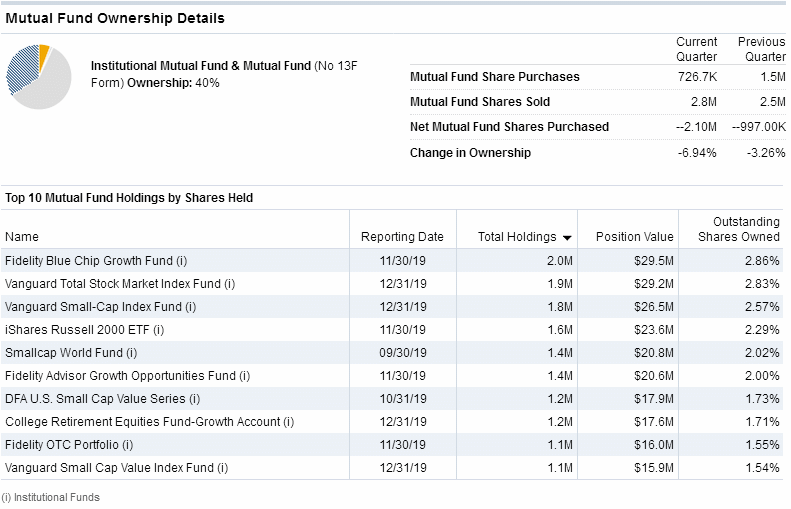791x509 pixels.
Task: Click the 2.29% outstanding shares cell
Action: (x=762, y=330)
